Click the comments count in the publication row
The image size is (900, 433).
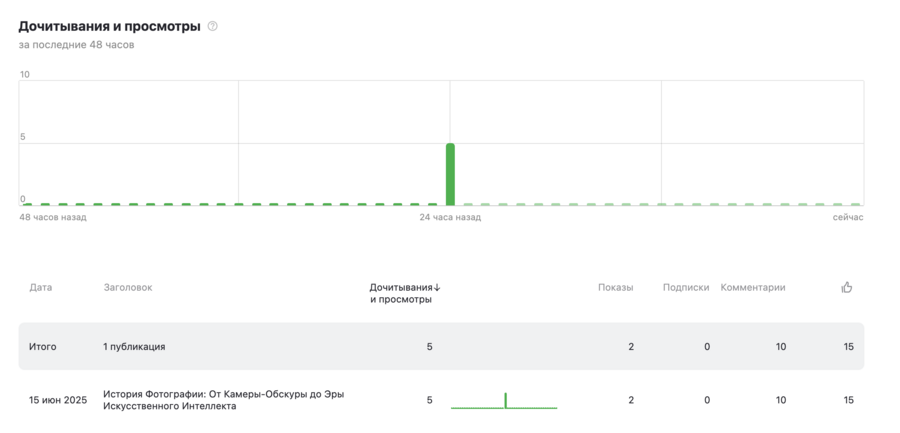click(x=780, y=400)
